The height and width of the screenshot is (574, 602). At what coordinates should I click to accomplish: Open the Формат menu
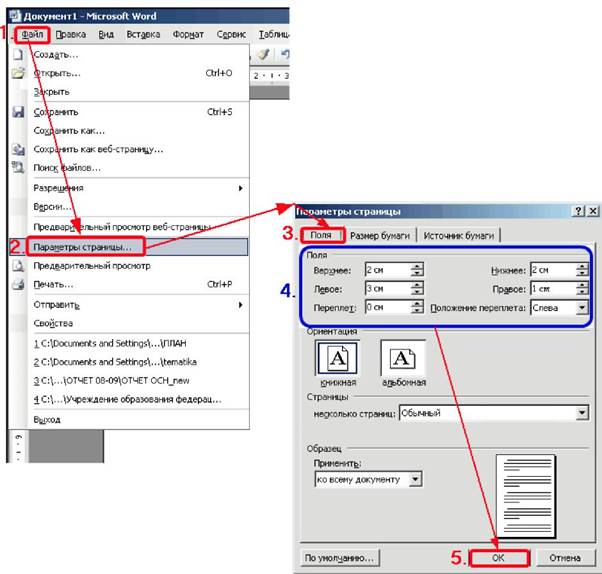pos(188,35)
